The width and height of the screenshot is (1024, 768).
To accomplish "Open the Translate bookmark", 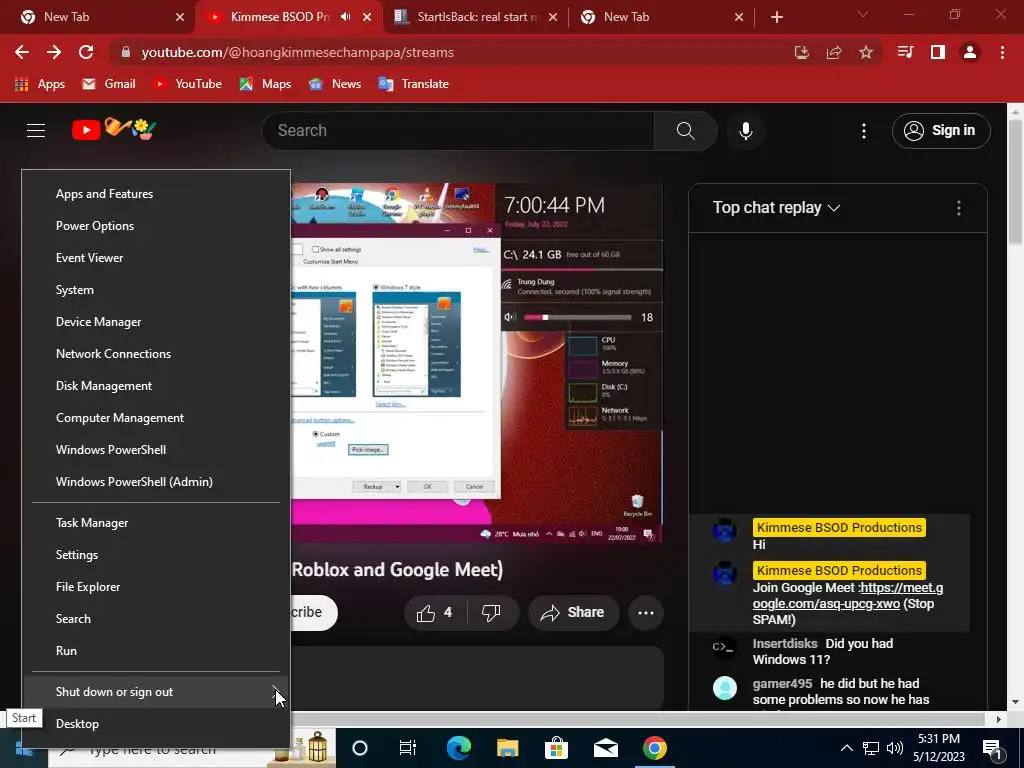I will (414, 84).
